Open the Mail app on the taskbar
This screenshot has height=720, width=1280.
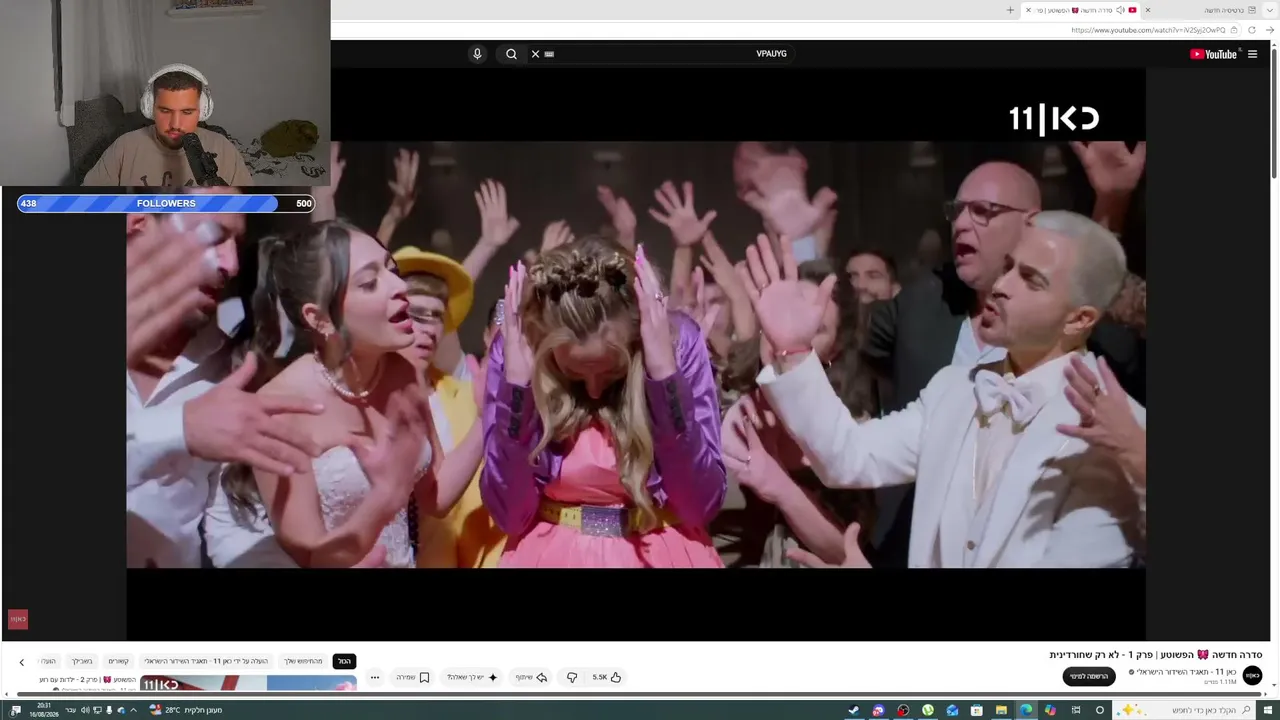pos(952,710)
